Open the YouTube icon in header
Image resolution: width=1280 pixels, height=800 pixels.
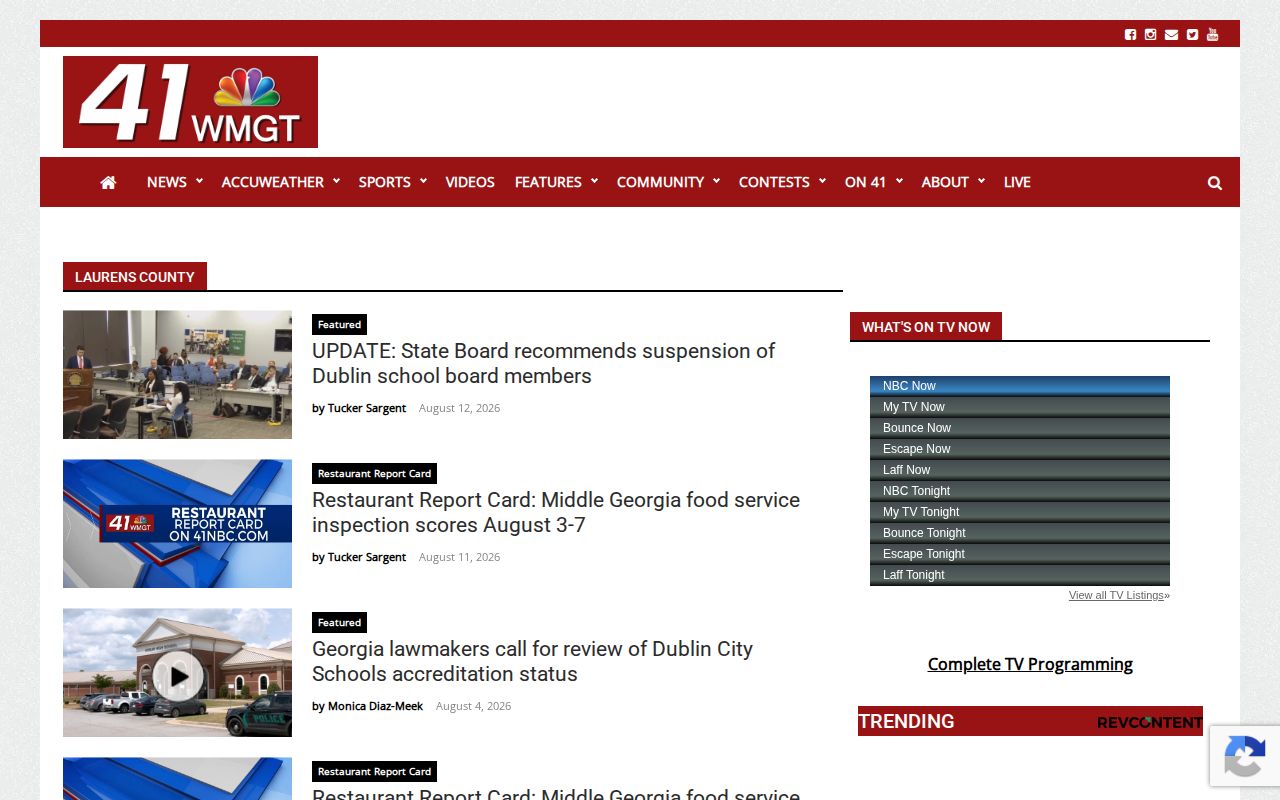(1213, 34)
